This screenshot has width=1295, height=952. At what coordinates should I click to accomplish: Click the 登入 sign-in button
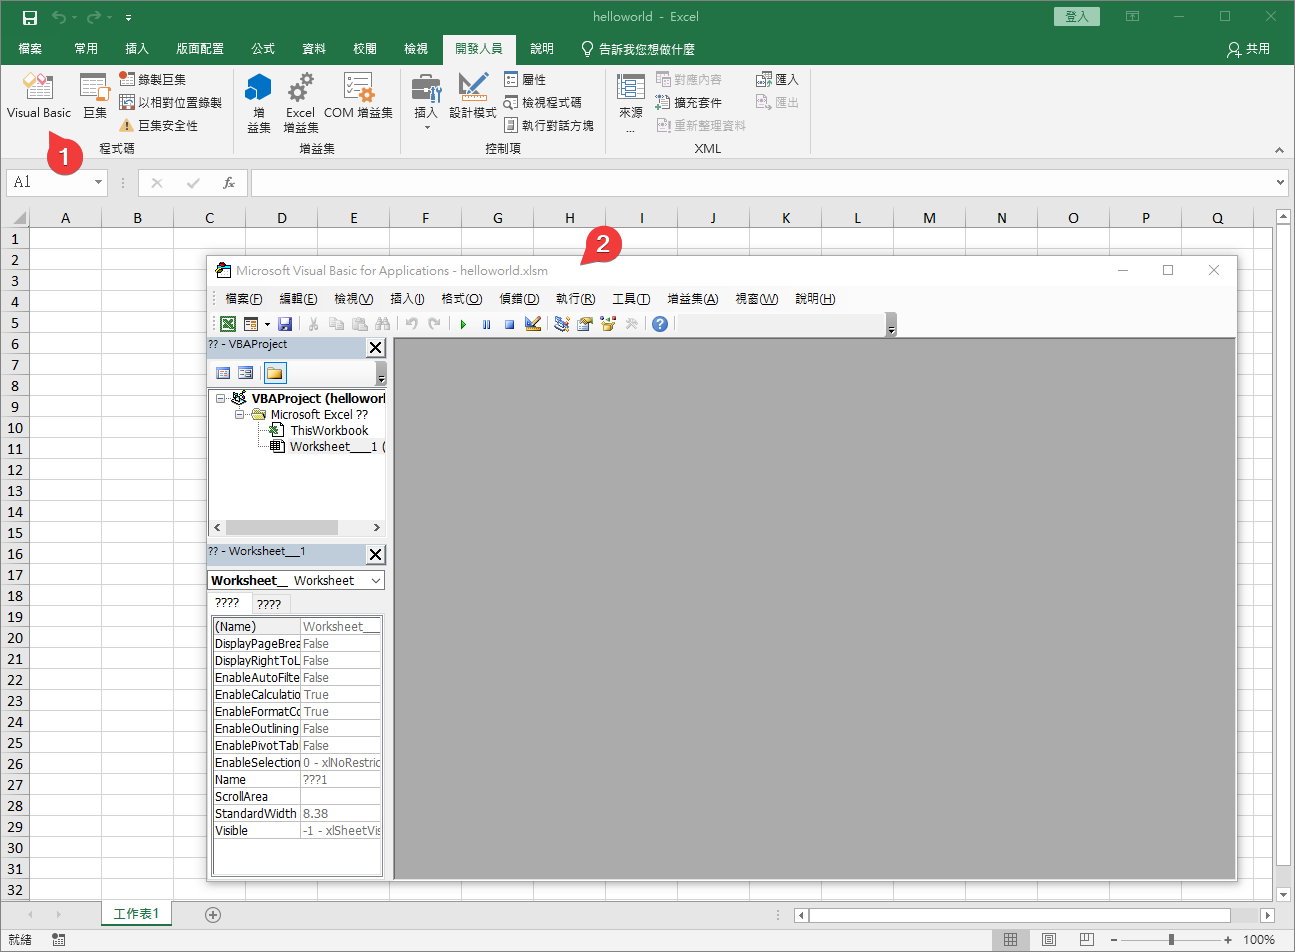(x=1076, y=17)
